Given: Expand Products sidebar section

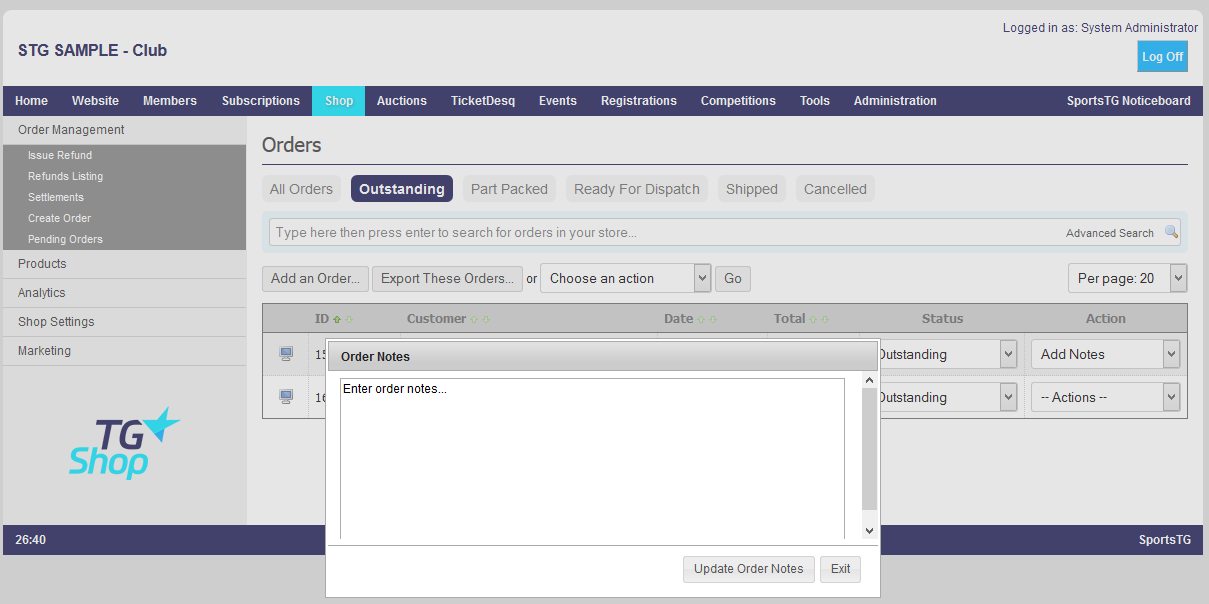Looking at the screenshot, I should pos(124,264).
